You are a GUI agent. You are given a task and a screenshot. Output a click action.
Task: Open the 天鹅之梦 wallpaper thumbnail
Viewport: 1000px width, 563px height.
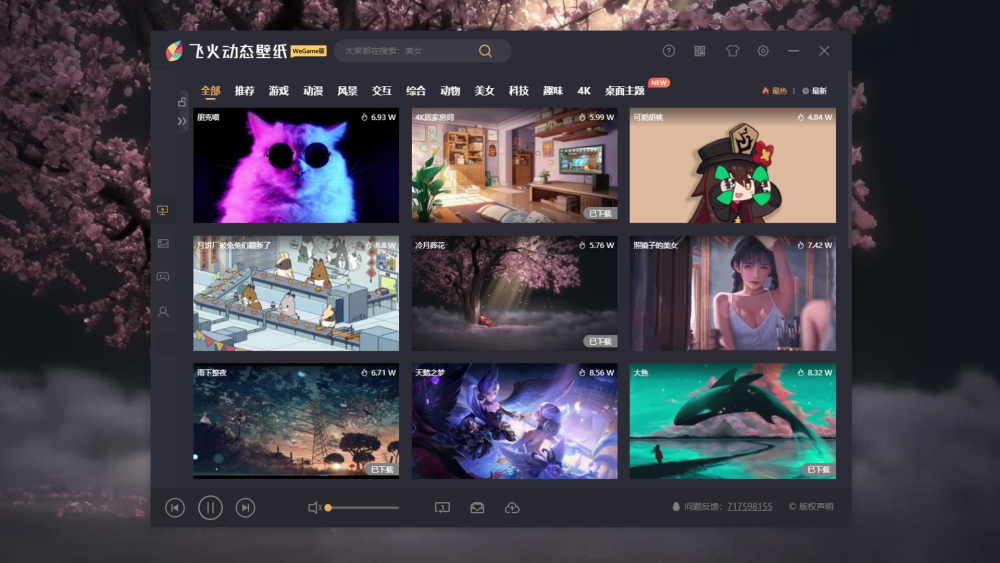tap(515, 421)
